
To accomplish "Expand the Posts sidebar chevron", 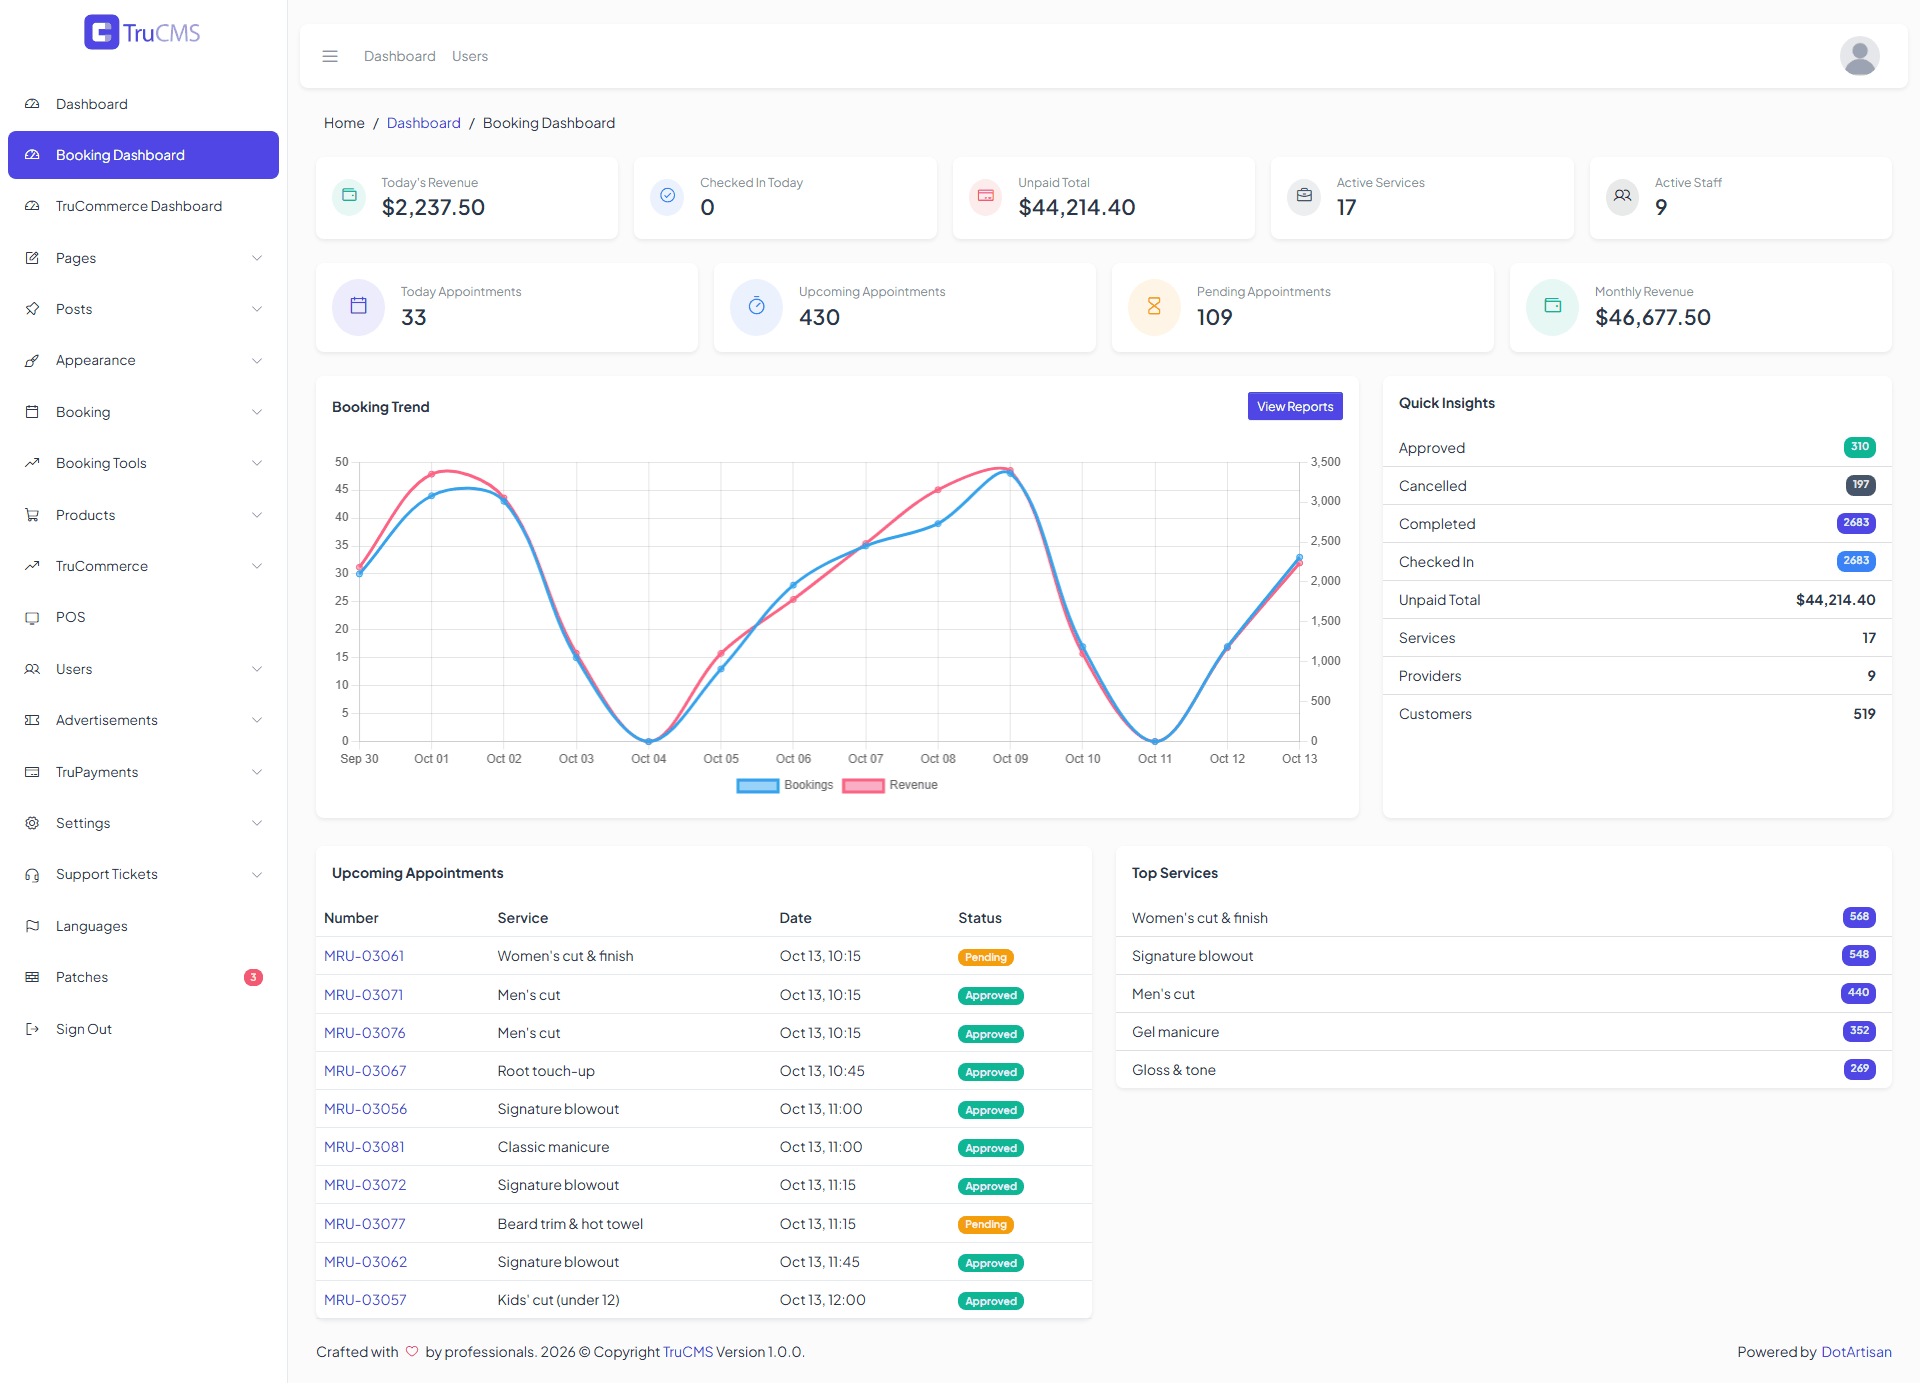I will point(257,309).
